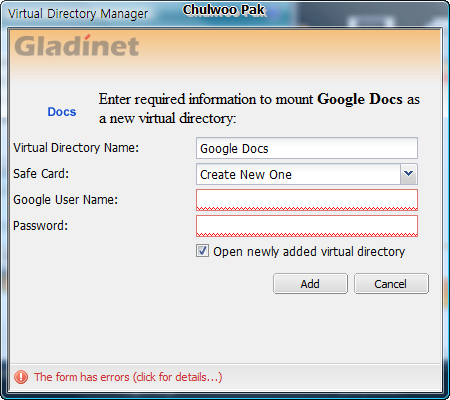
Task: Click the Google User Name label
Action: [x=66, y=200]
